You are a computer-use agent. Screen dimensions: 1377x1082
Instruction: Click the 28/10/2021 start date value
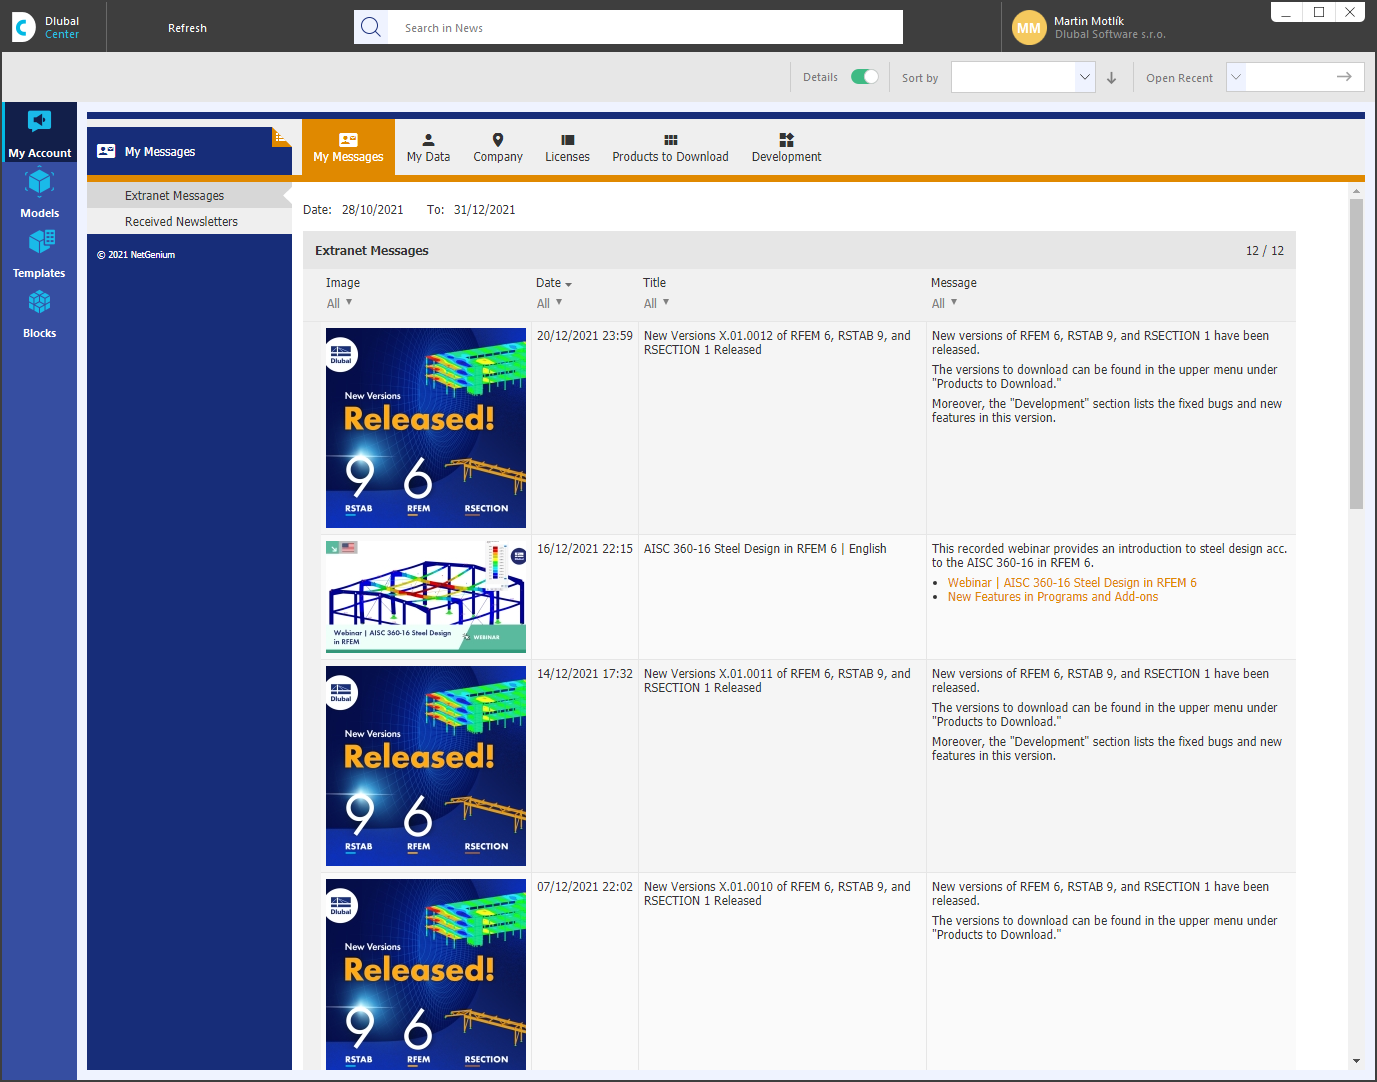[372, 210]
